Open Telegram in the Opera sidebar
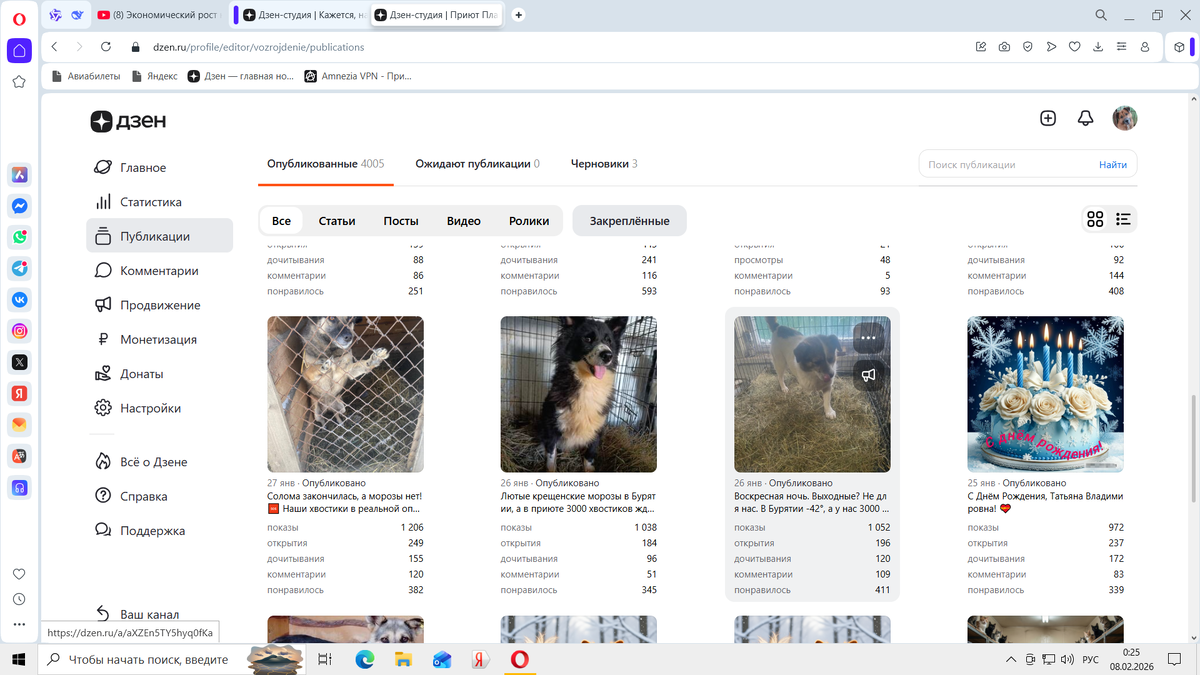 [19, 268]
